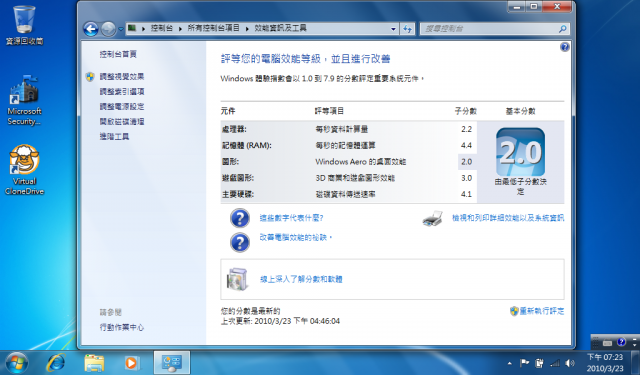Viewport: 640px width, 375px height.
Task: Click the power plug tray icon
Action: [539, 363]
